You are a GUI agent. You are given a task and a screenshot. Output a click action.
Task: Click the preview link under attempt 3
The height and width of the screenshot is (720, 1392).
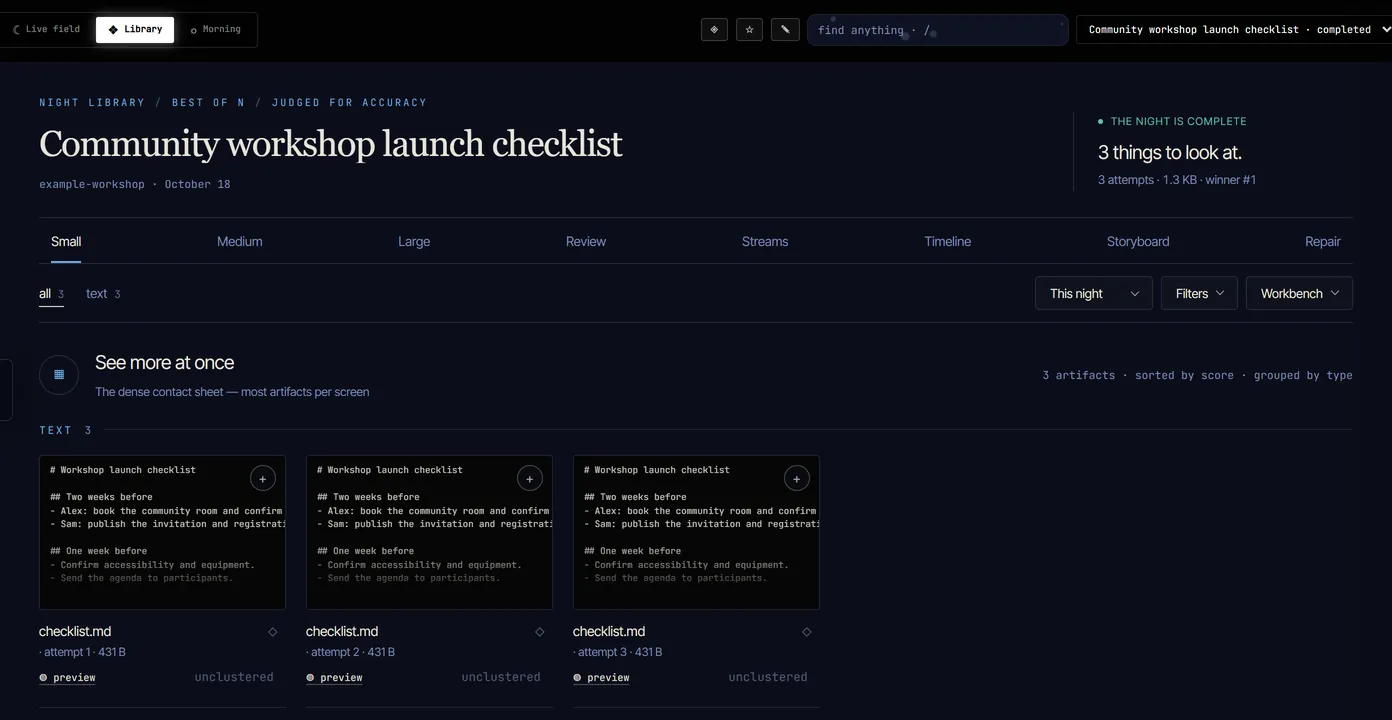tap(602, 678)
